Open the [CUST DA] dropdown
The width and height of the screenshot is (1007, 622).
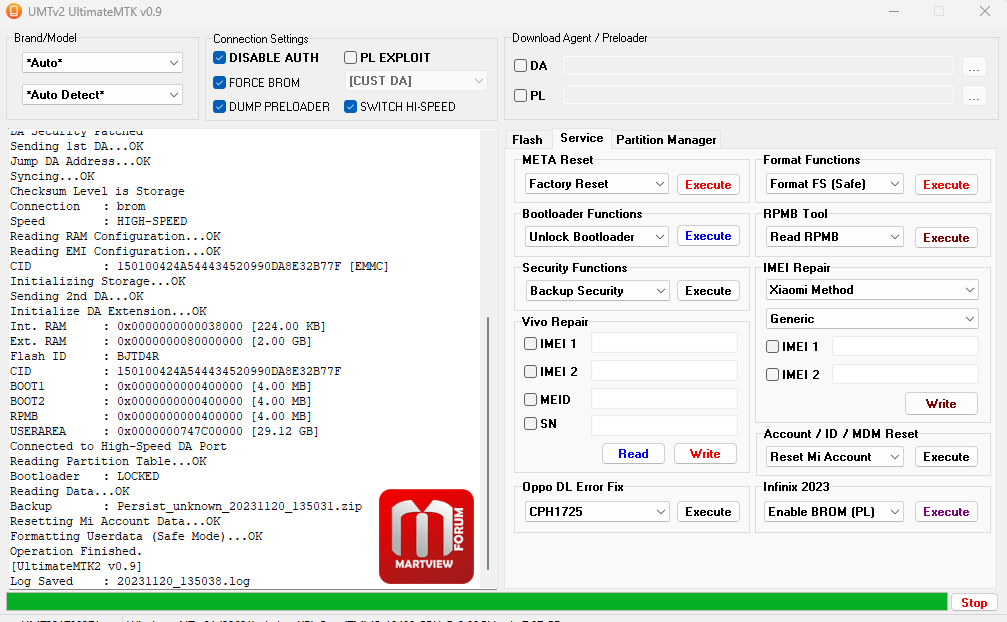(416, 81)
